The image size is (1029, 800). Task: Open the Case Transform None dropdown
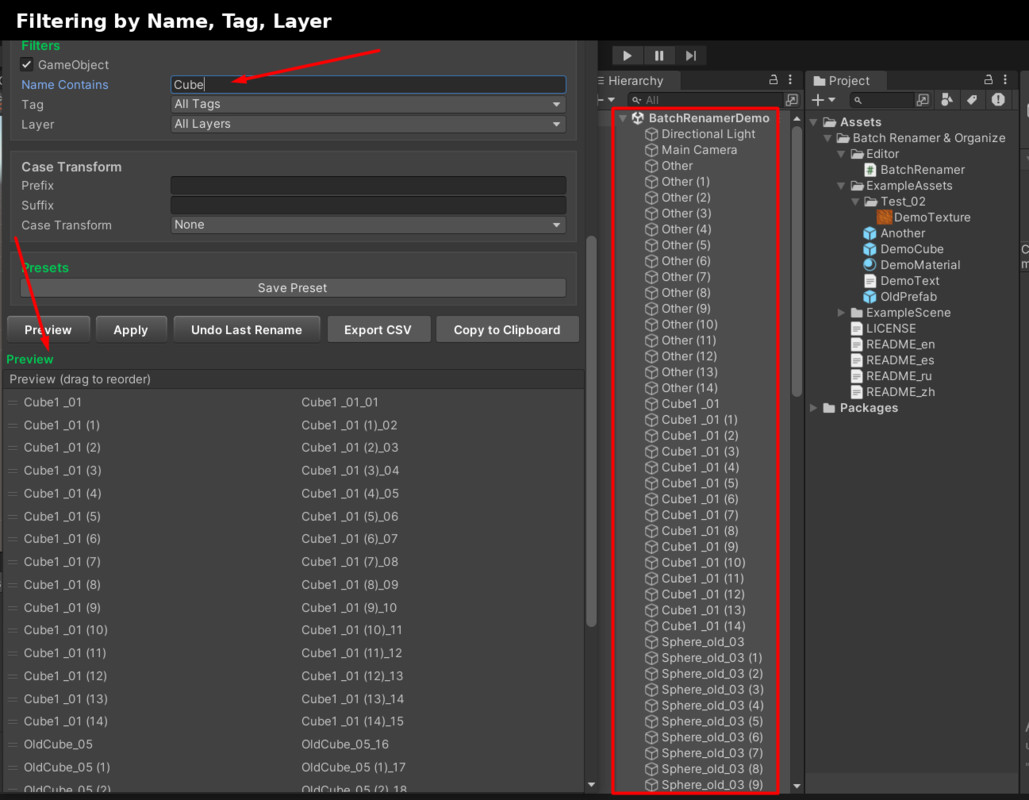(368, 224)
